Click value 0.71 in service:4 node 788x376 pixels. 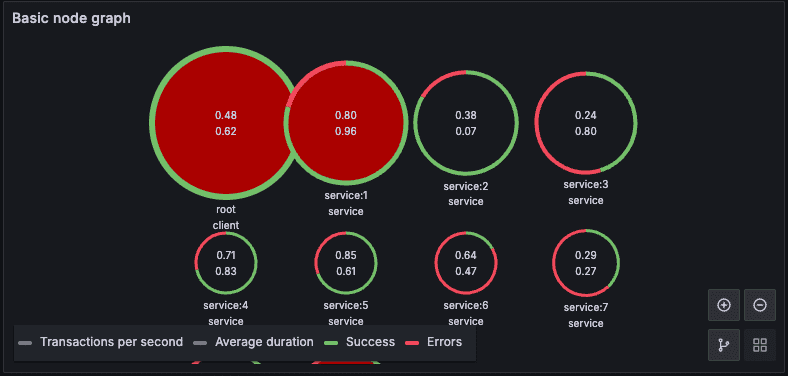tap(226, 255)
